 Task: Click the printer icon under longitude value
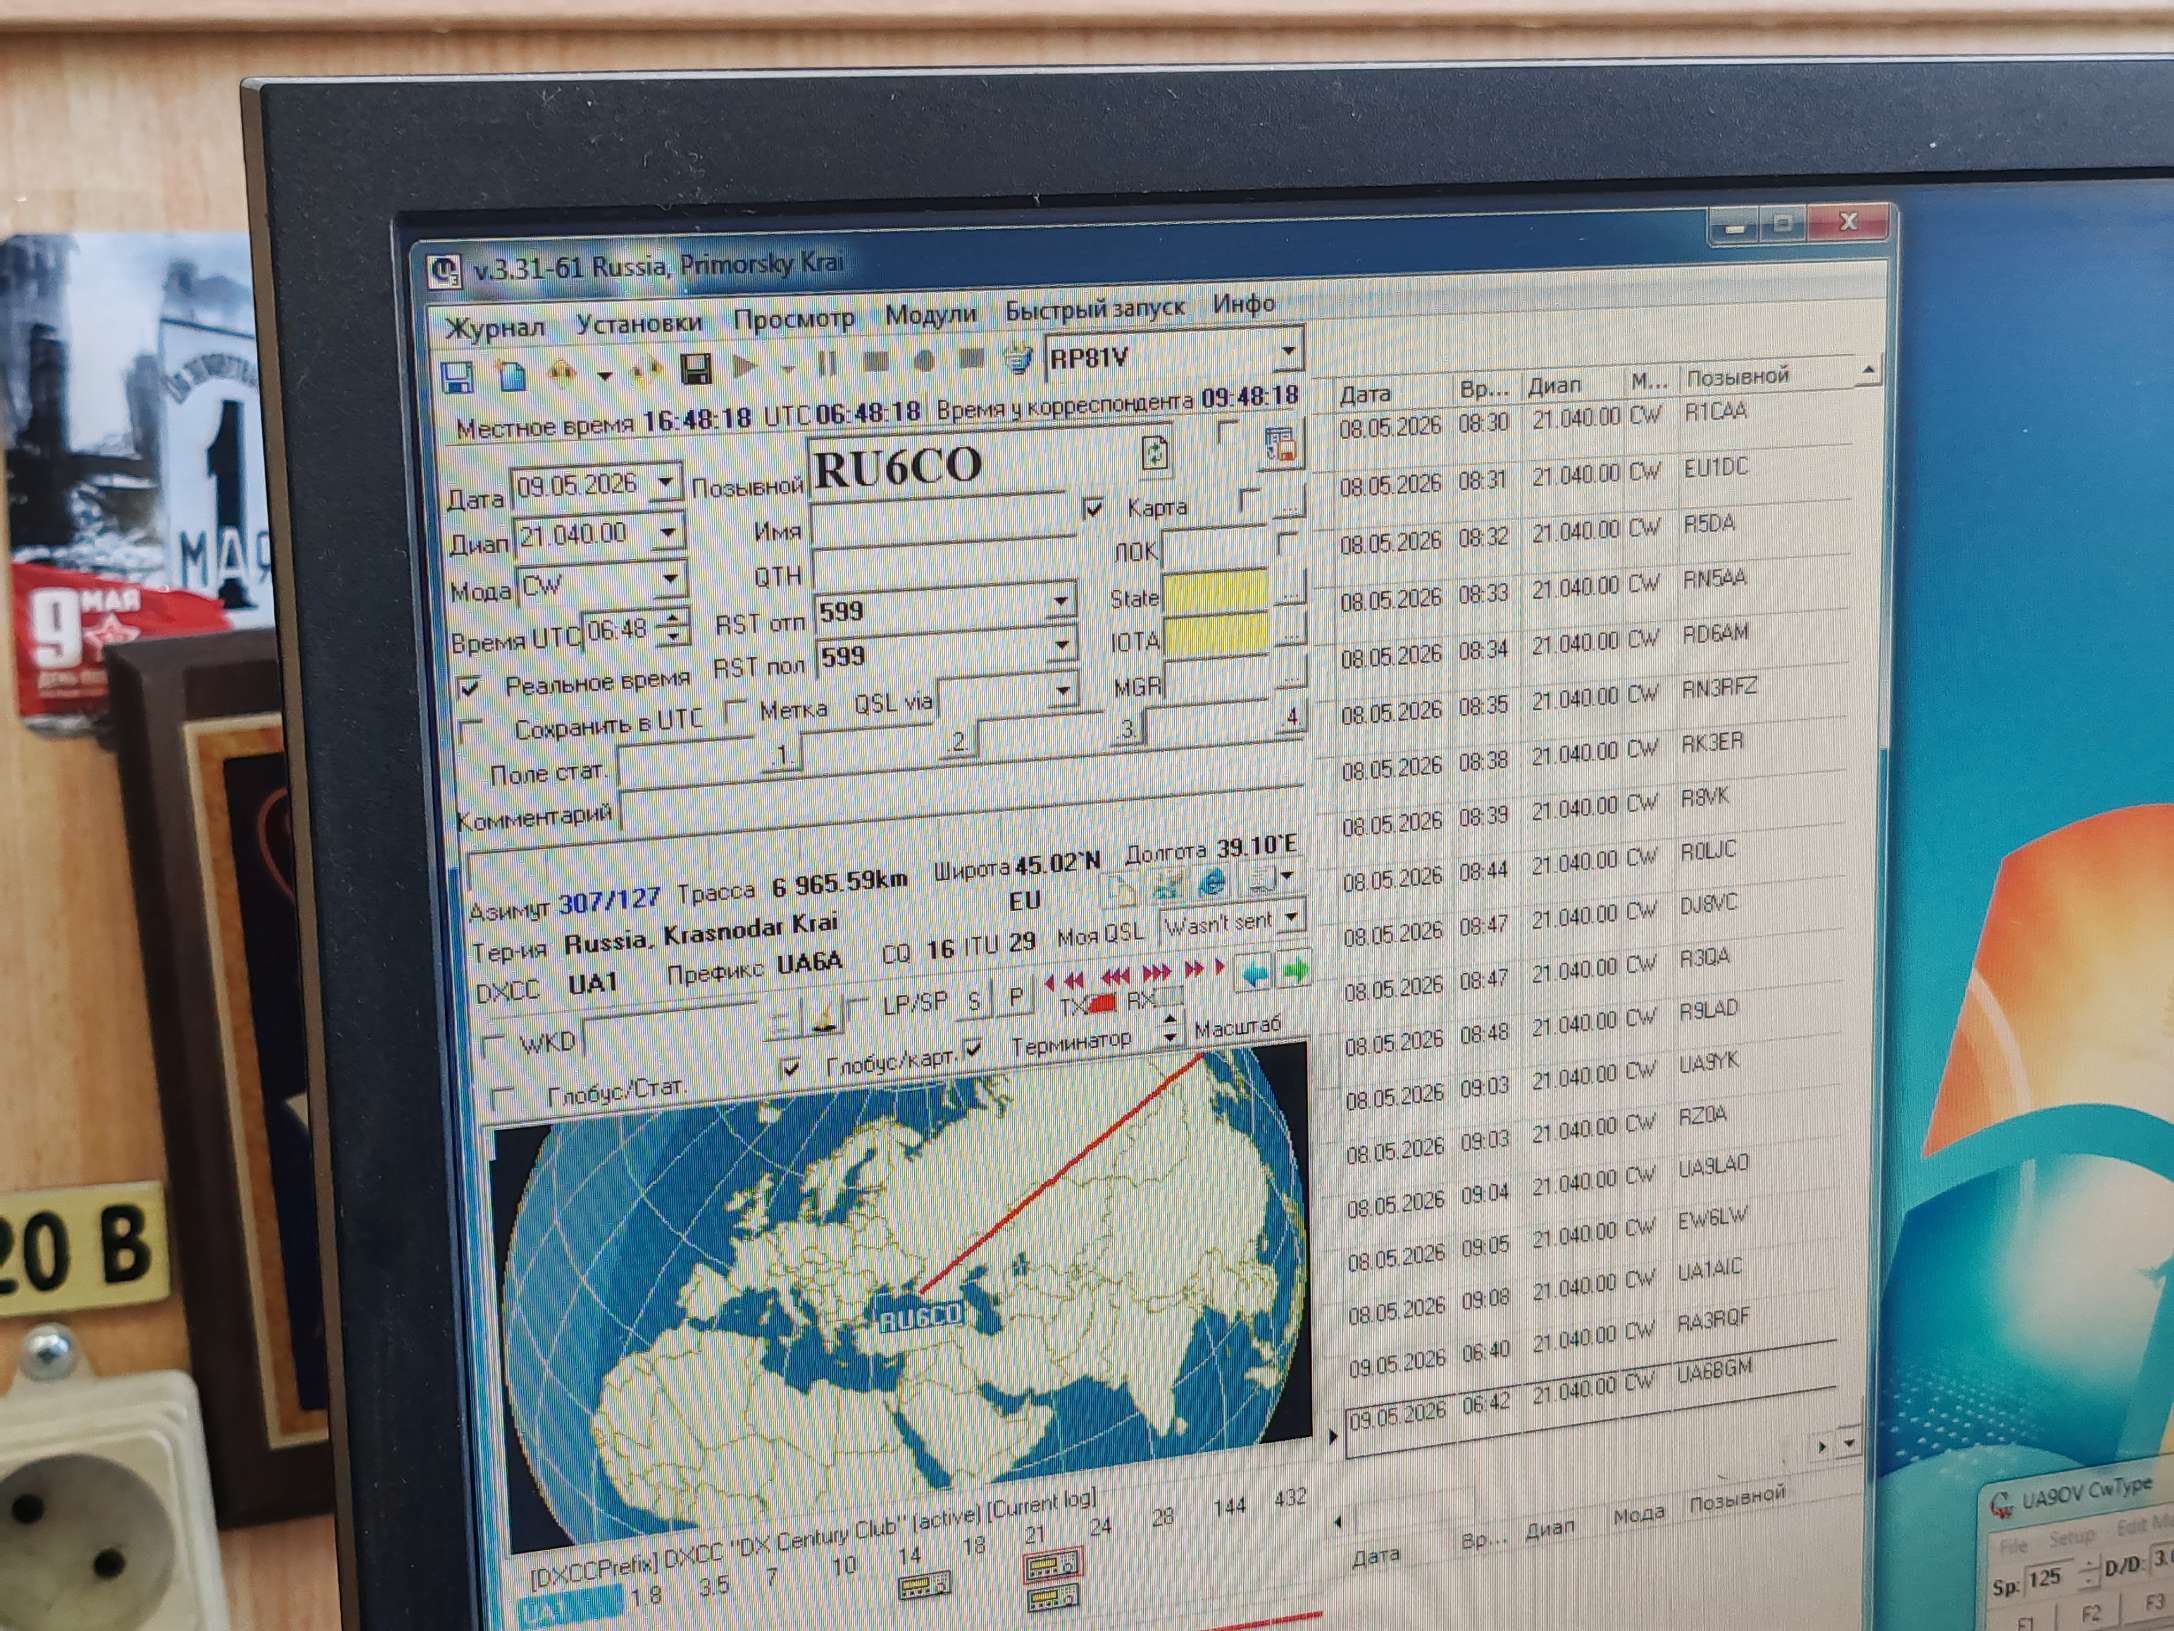point(1262,880)
